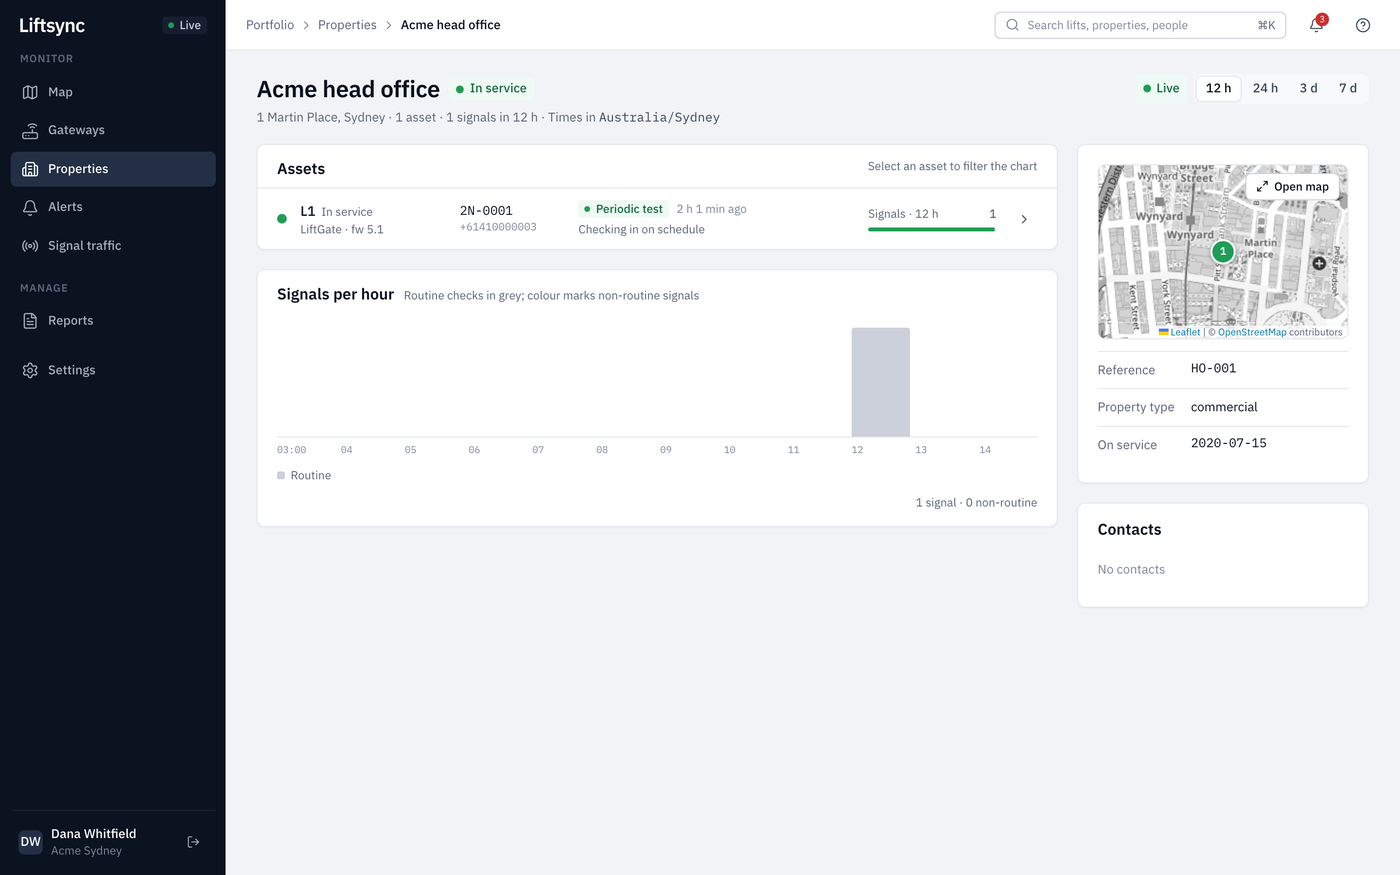The width and height of the screenshot is (1400, 875).
Task: Open Alerts bell in sidebar
Action: coord(113,207)
